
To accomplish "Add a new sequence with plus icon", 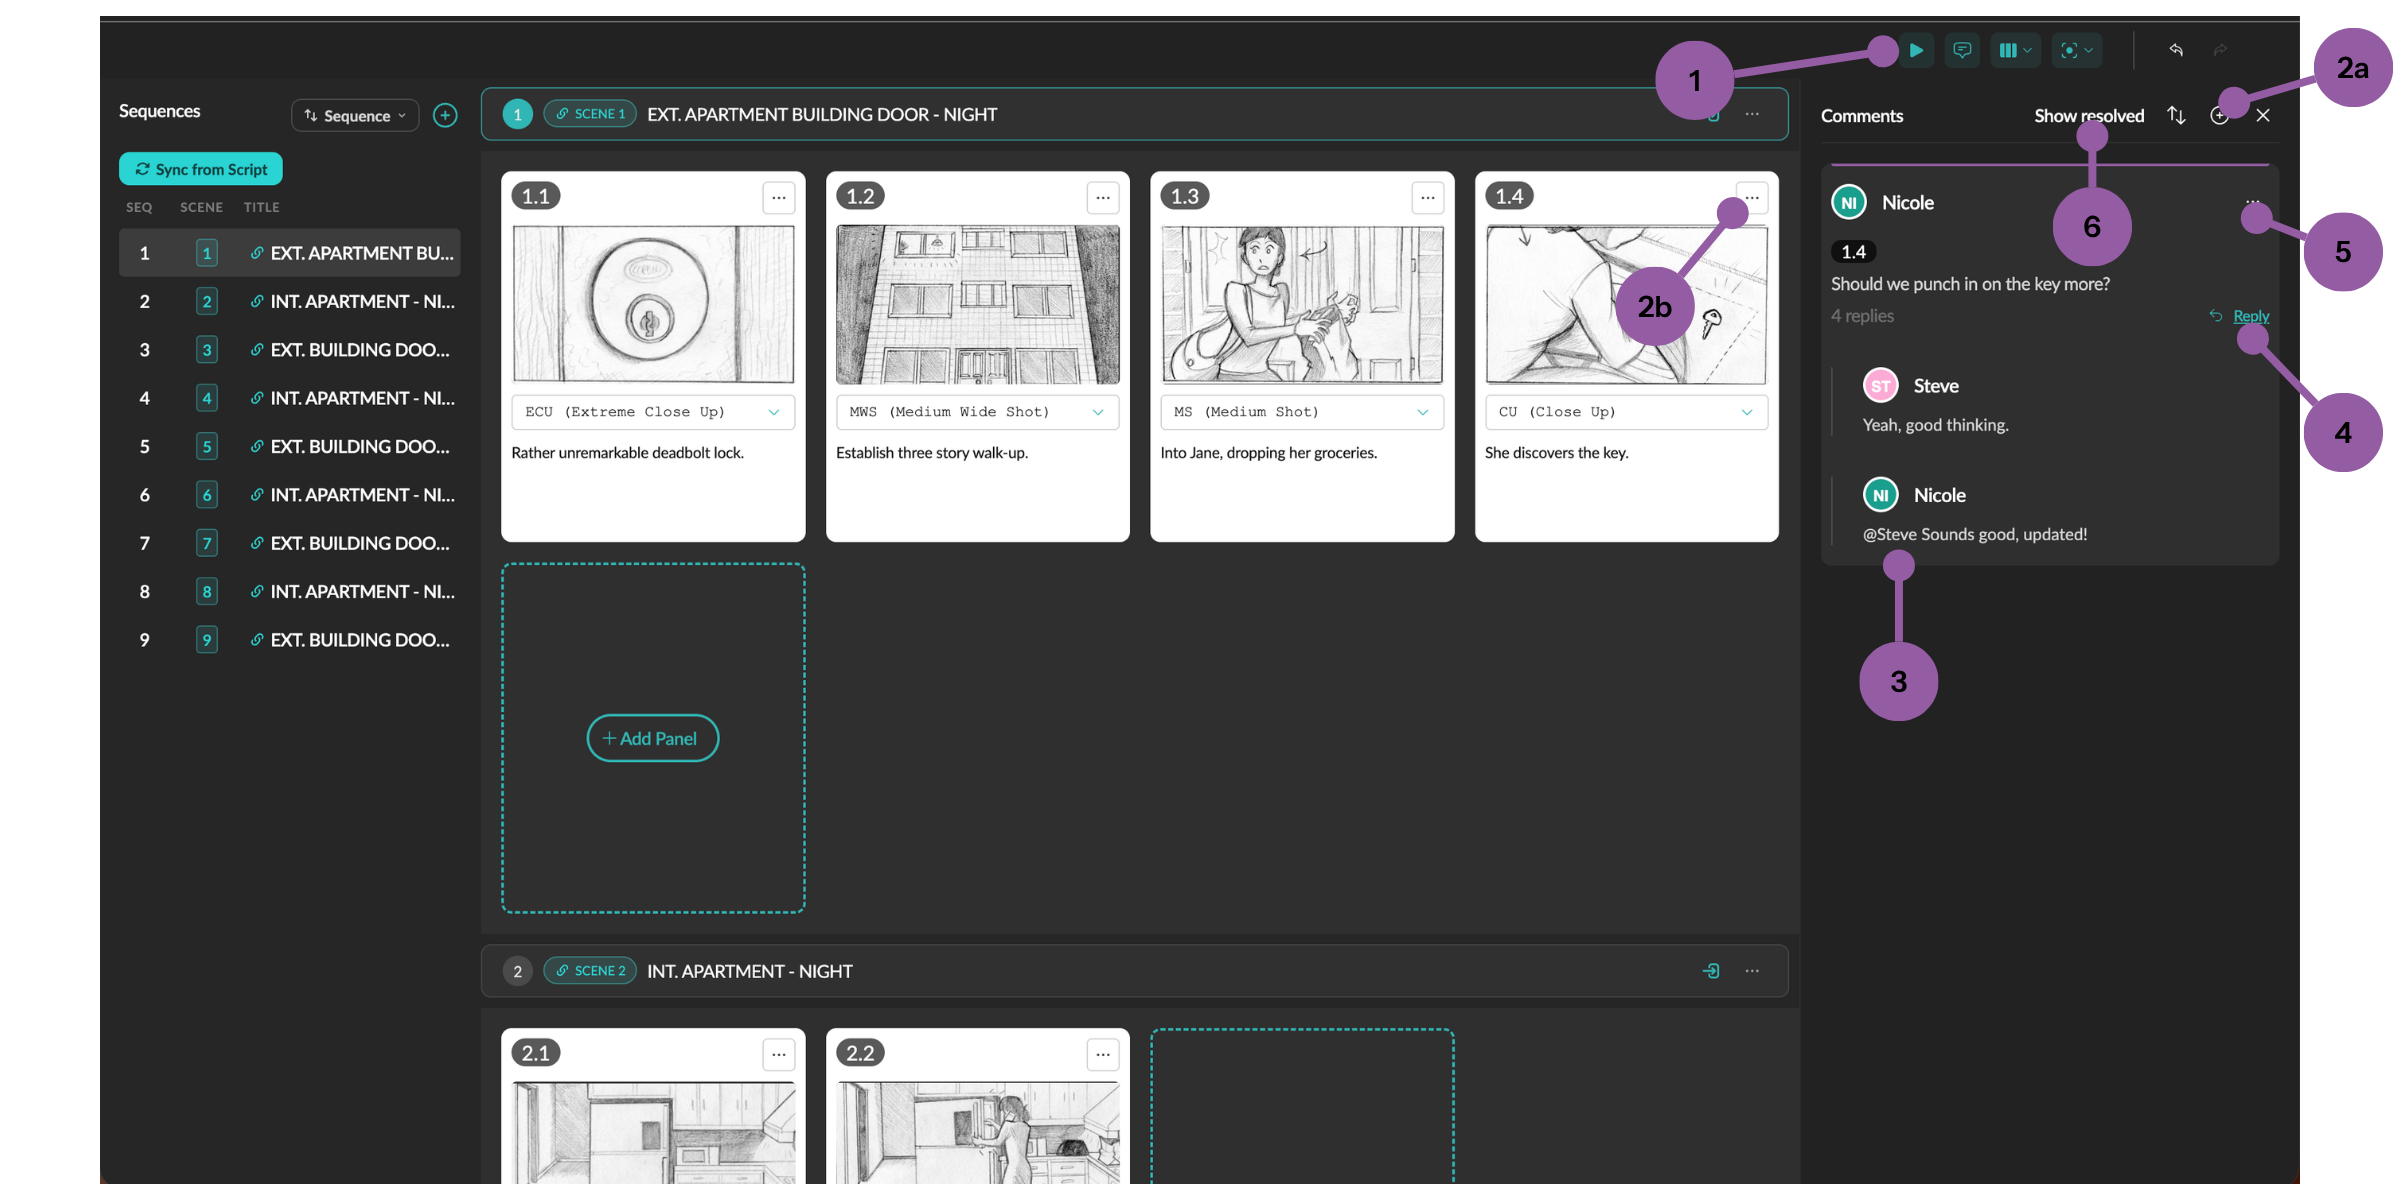I will 445,115.
